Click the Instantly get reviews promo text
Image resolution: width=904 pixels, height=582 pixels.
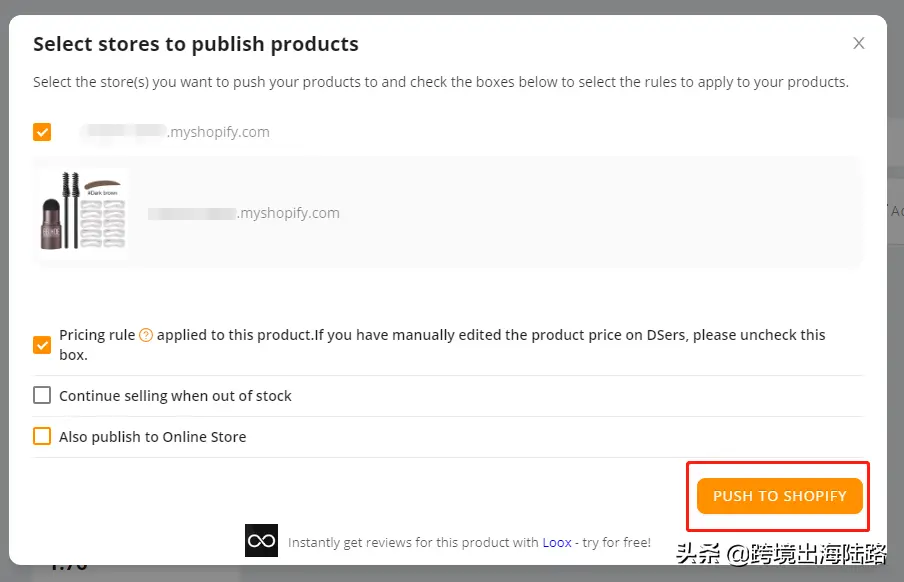[413, 543]
